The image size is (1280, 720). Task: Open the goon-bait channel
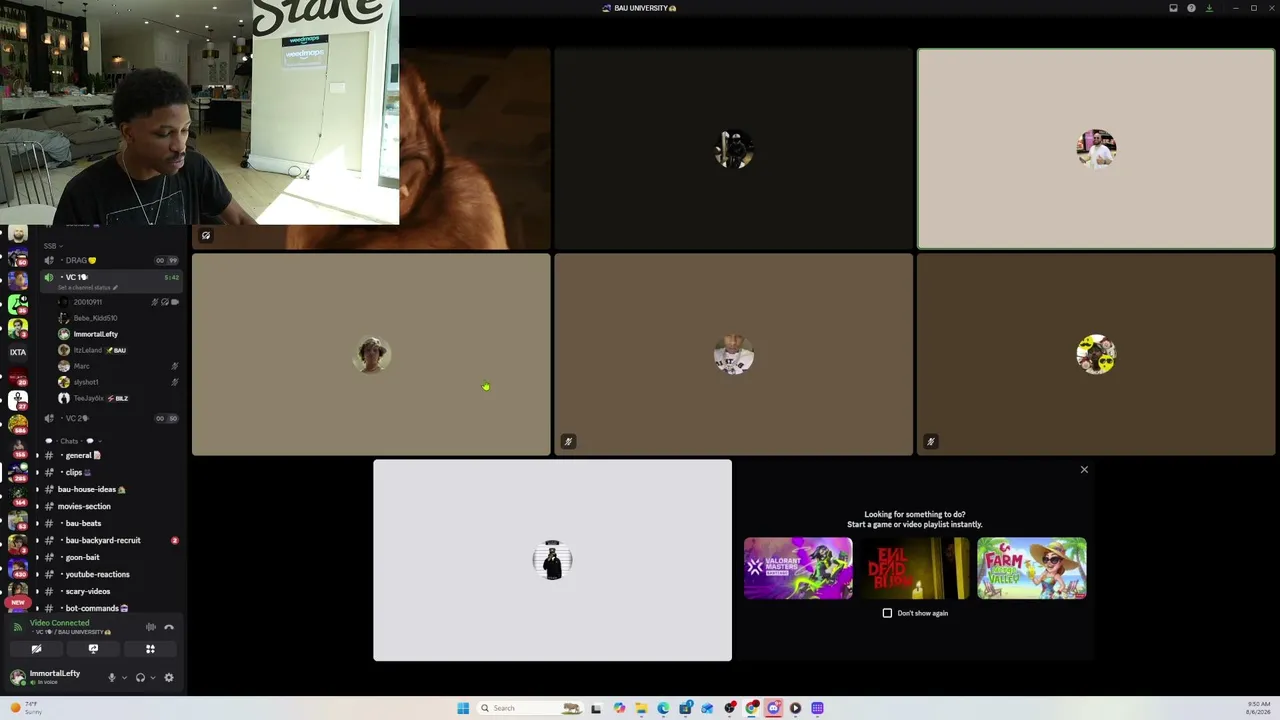(x=110, y=557)
